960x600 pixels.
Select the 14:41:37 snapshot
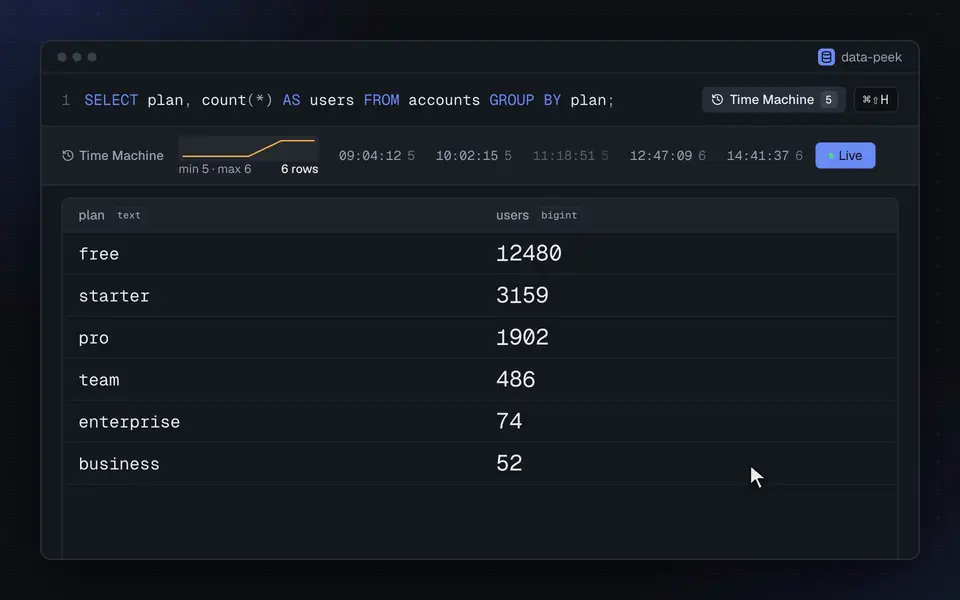(x=764, y=156)
